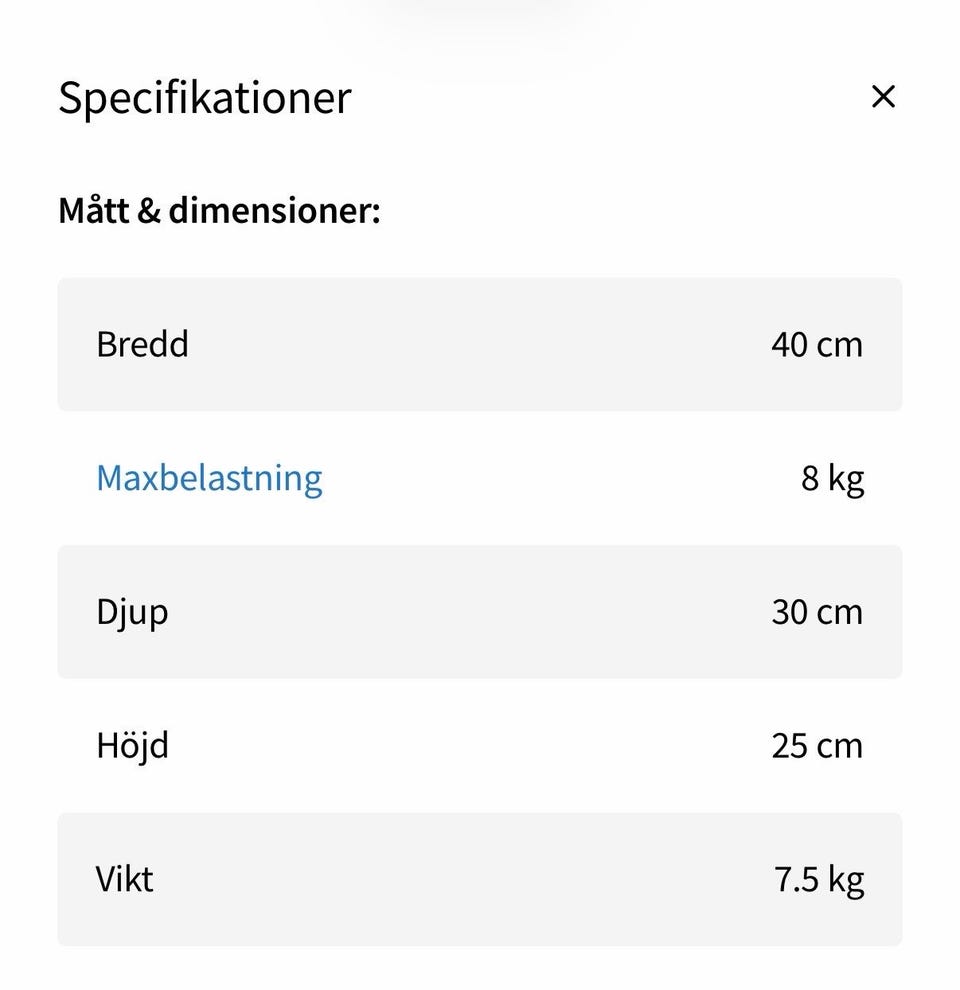
Task: Click the word dimensioner in the section heading
Action: [x=273, y=211]
